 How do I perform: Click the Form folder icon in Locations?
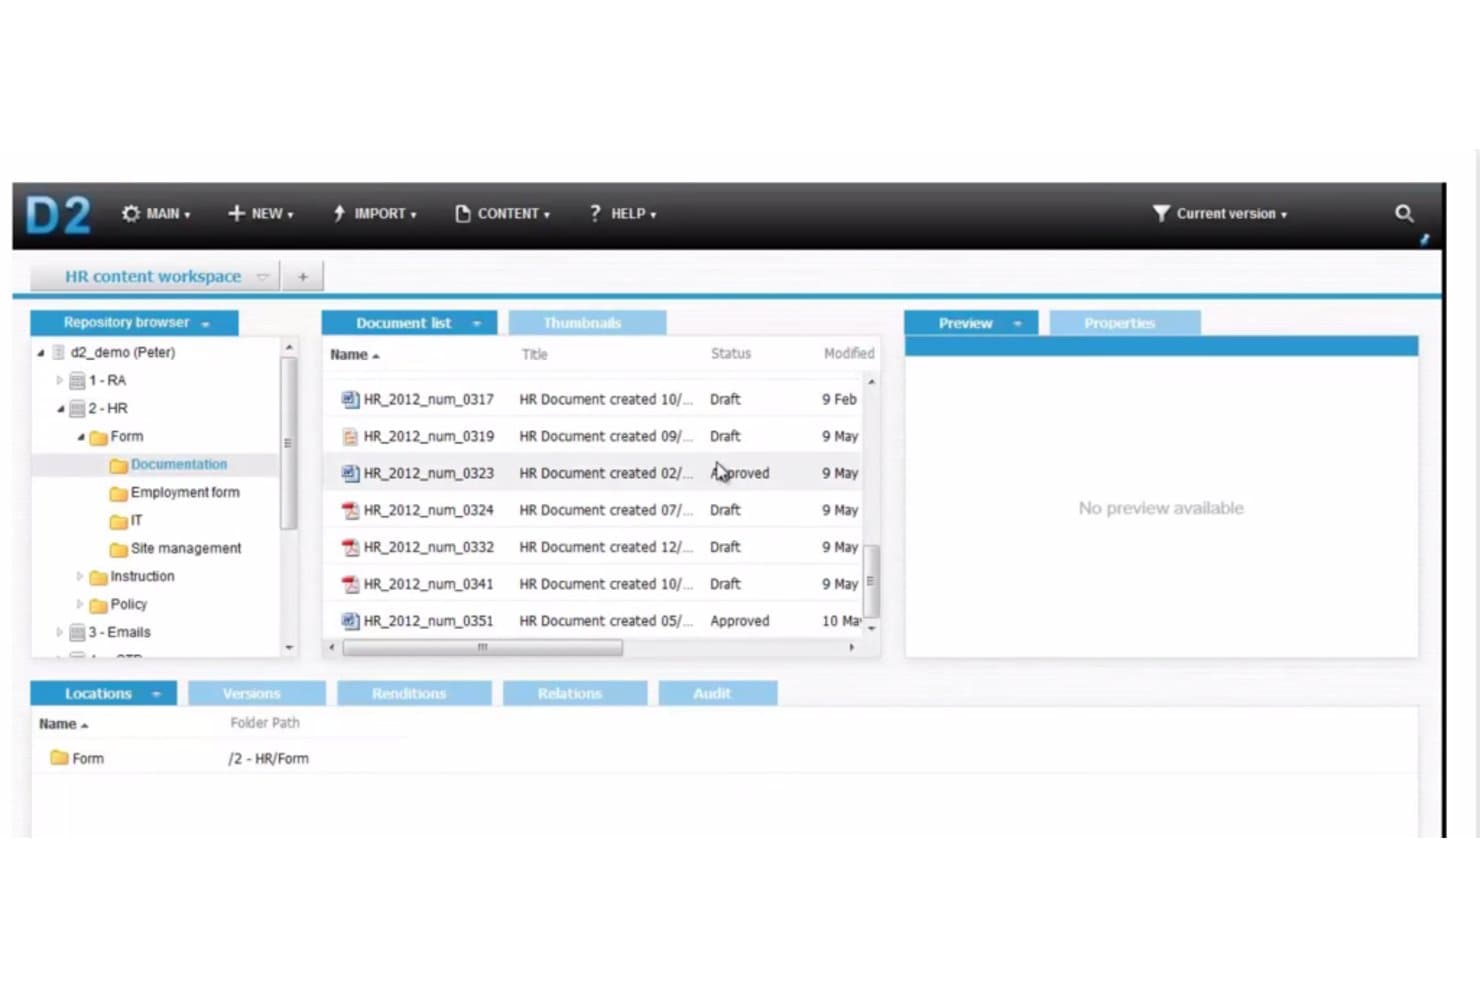[59, 758]
